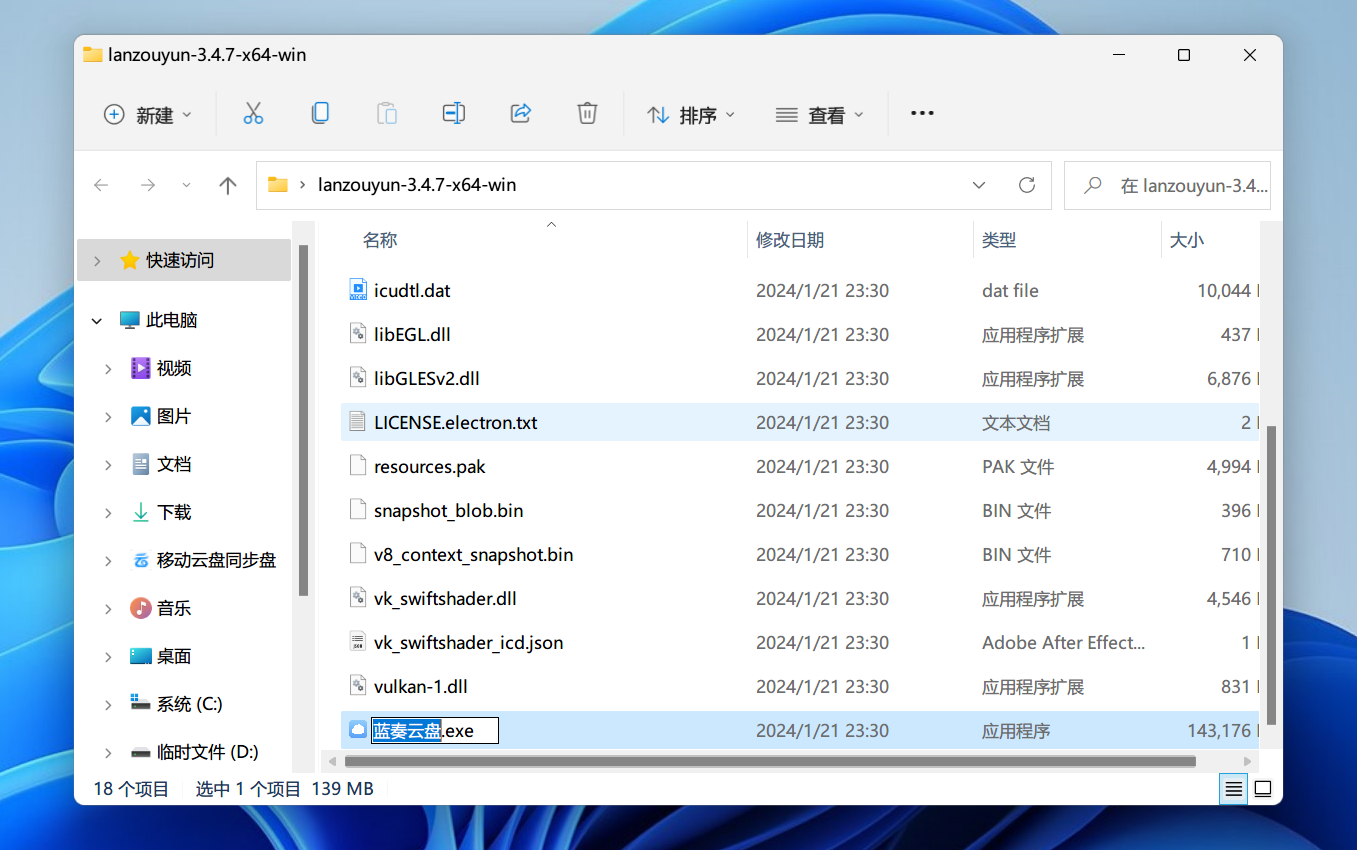
Task: Expand the 系统 (C:) drive node
Action: click(x=108, y=705)
